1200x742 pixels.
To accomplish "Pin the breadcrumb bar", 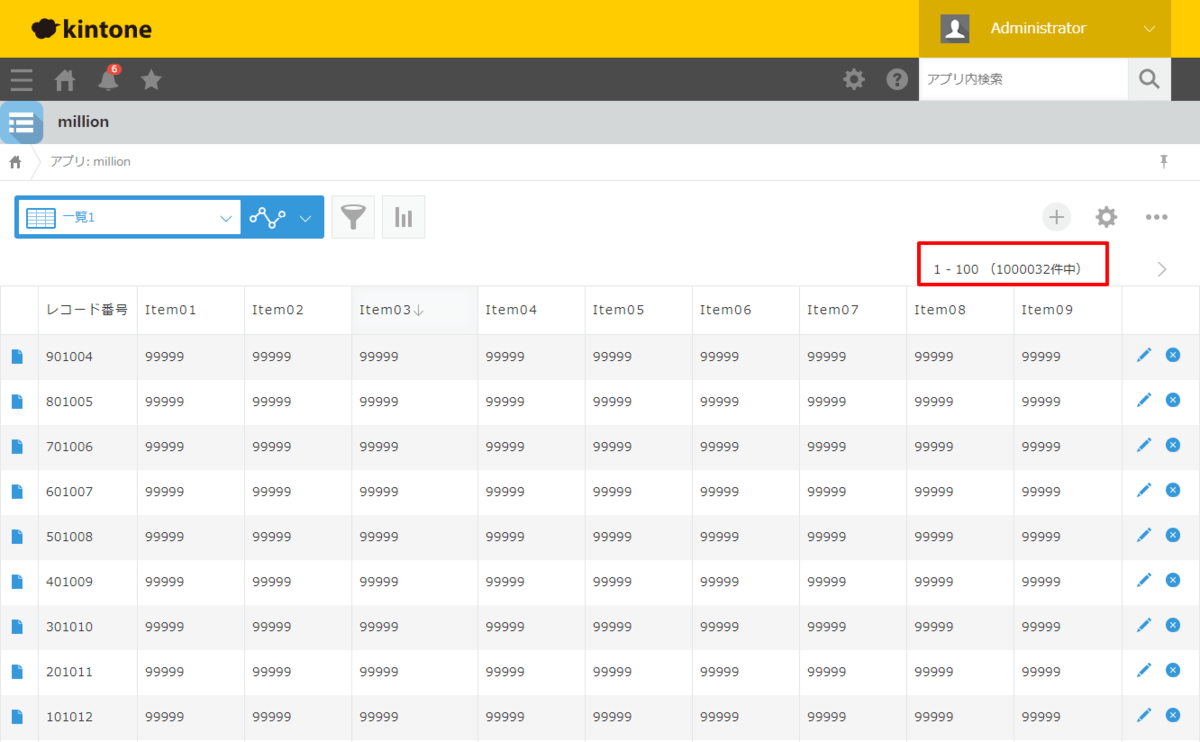I will [1163, 161].
